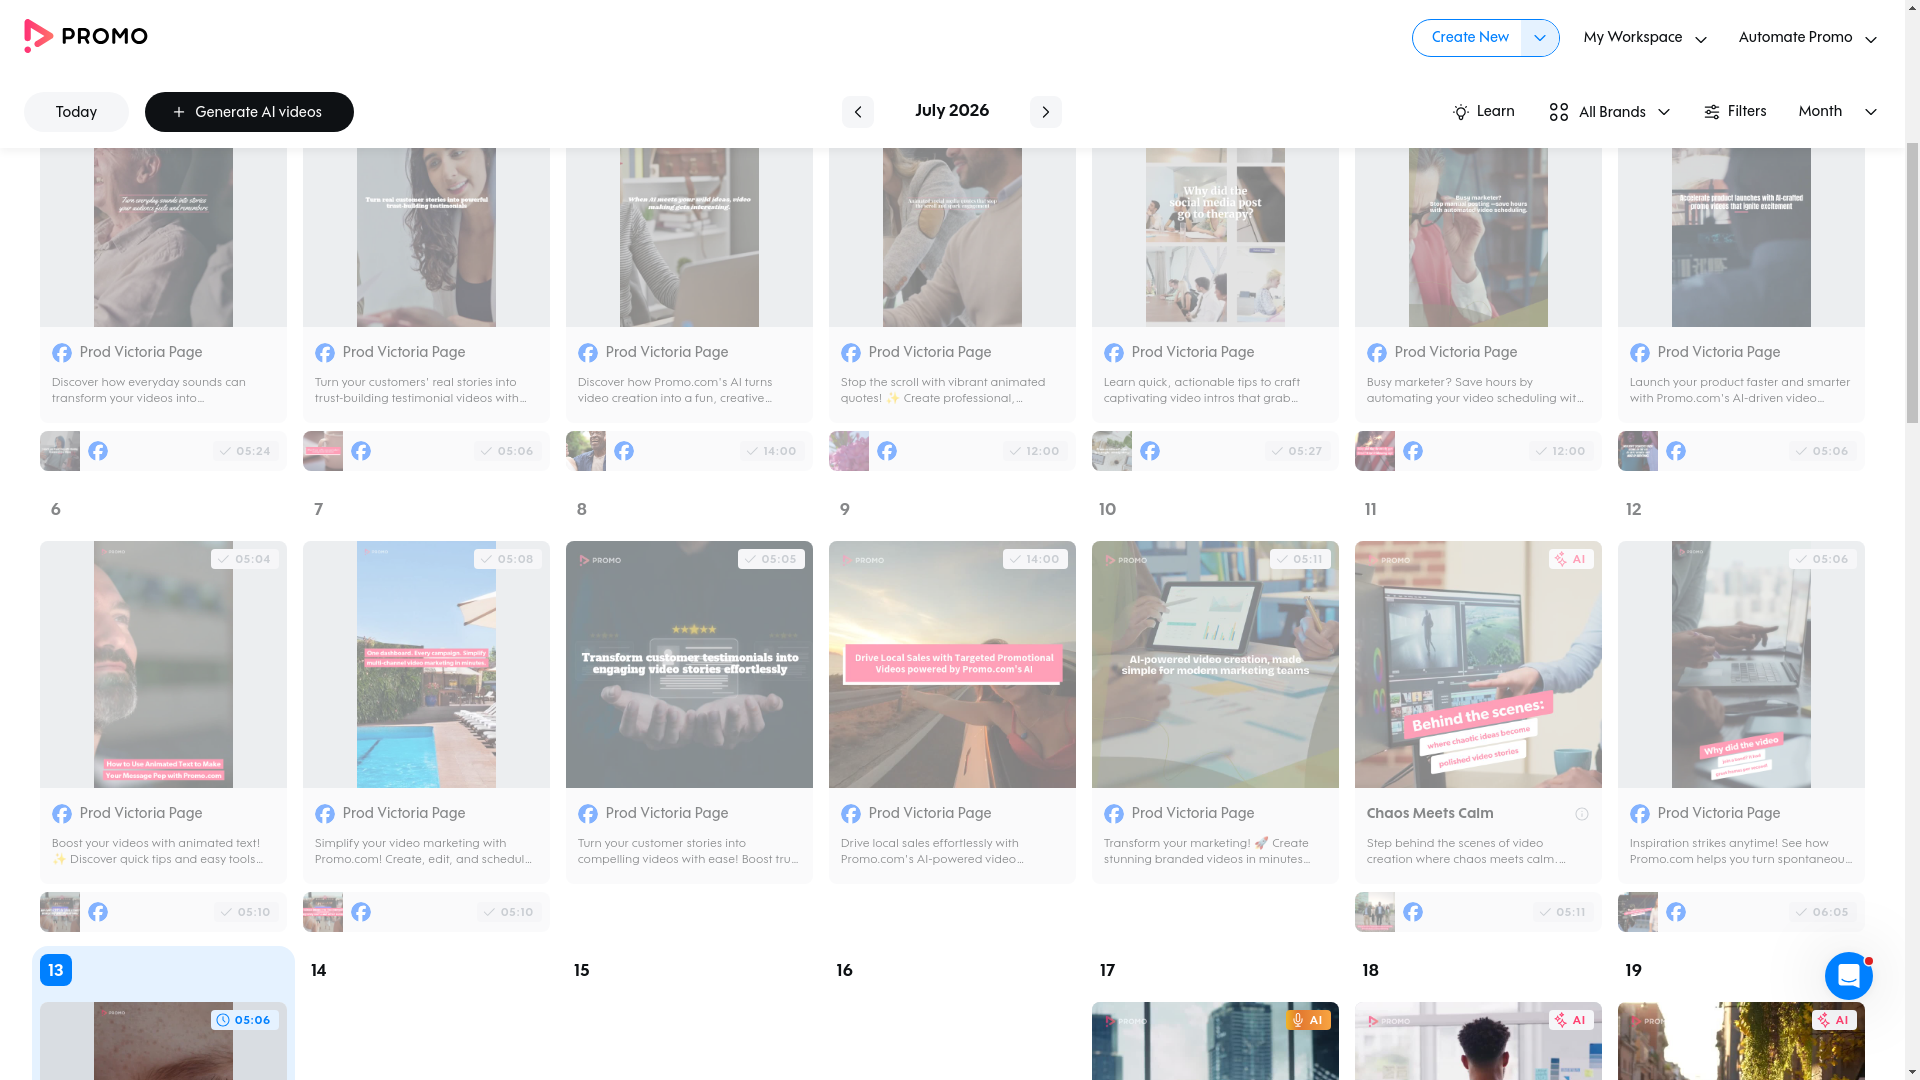Click AI badge on day 11 video

[x=1571, y=559]
